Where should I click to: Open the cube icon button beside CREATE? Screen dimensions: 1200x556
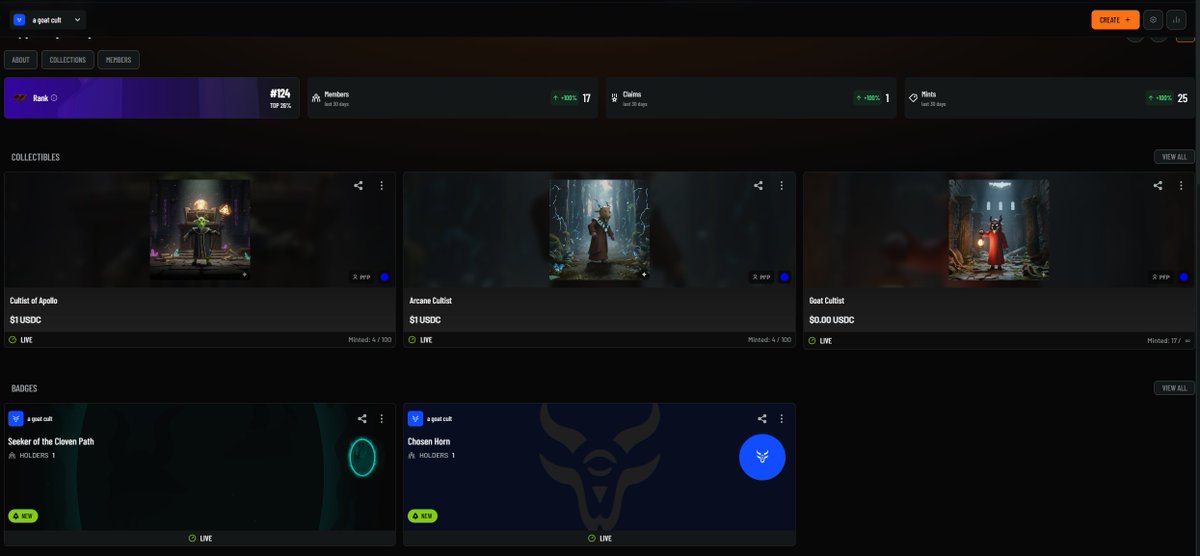point(1153,19)
